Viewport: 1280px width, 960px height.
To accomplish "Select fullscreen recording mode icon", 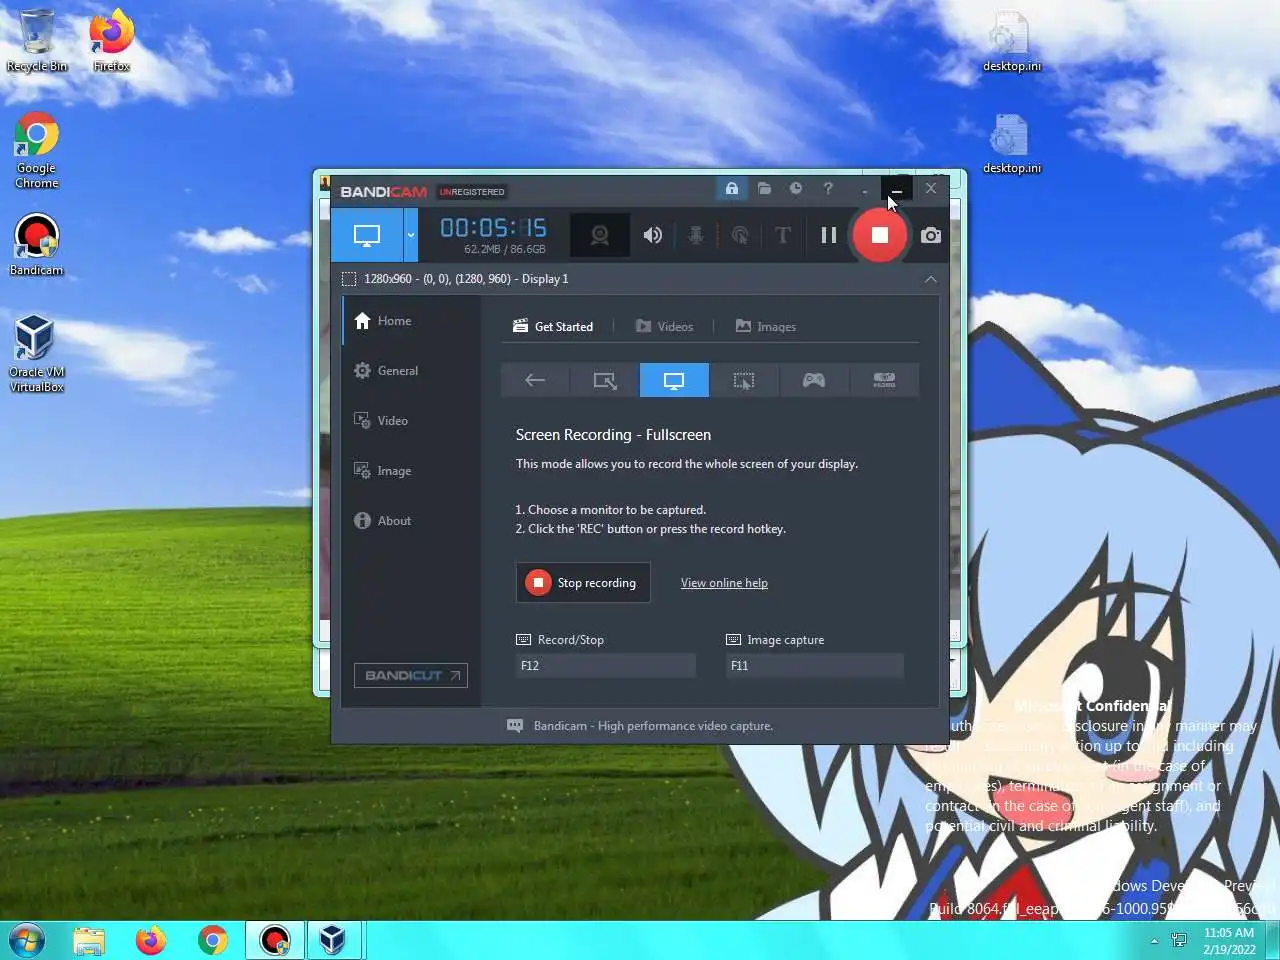I will point(674,380).
